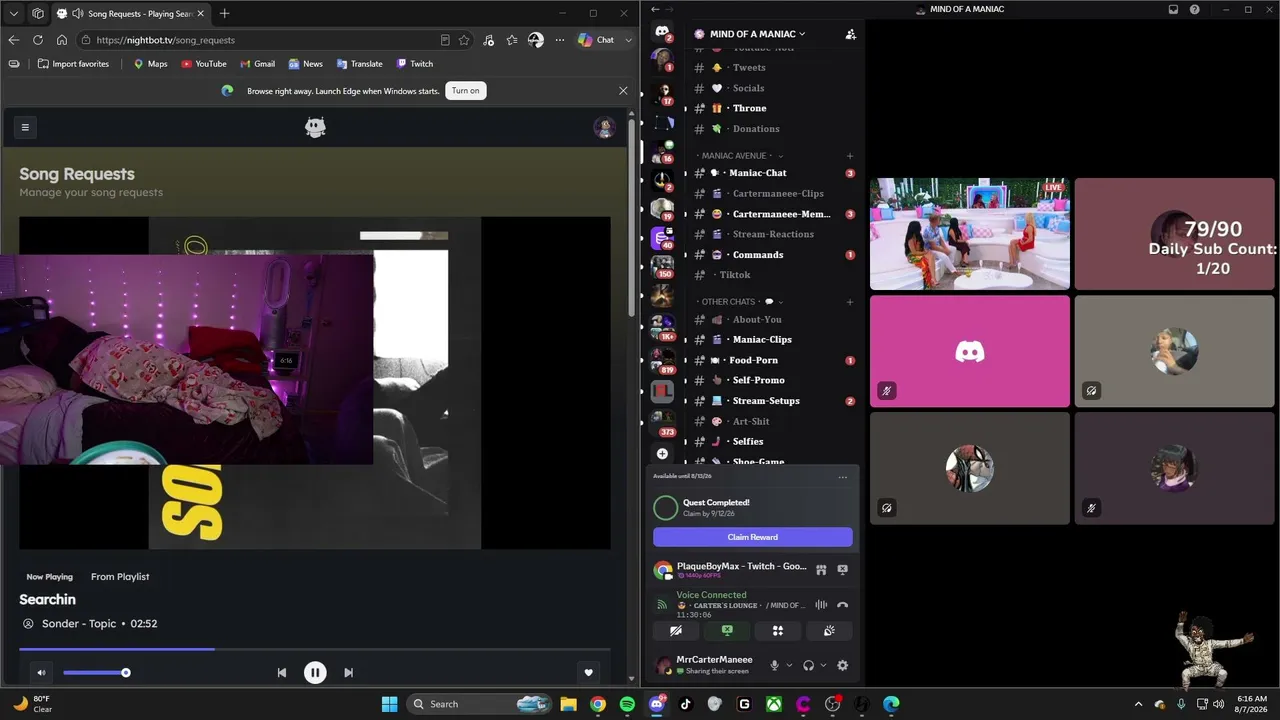The image size is (1280, 720).
Task: Mute the Discord microphone
Action: click(774, 665)
